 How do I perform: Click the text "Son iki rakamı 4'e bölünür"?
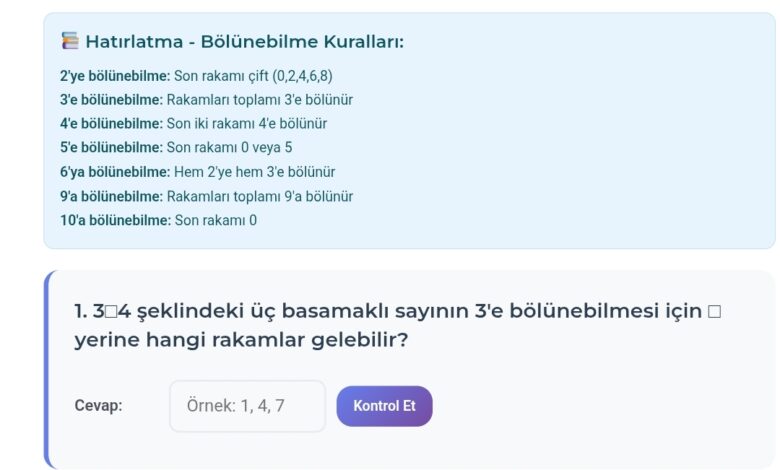tap(247, 124)
